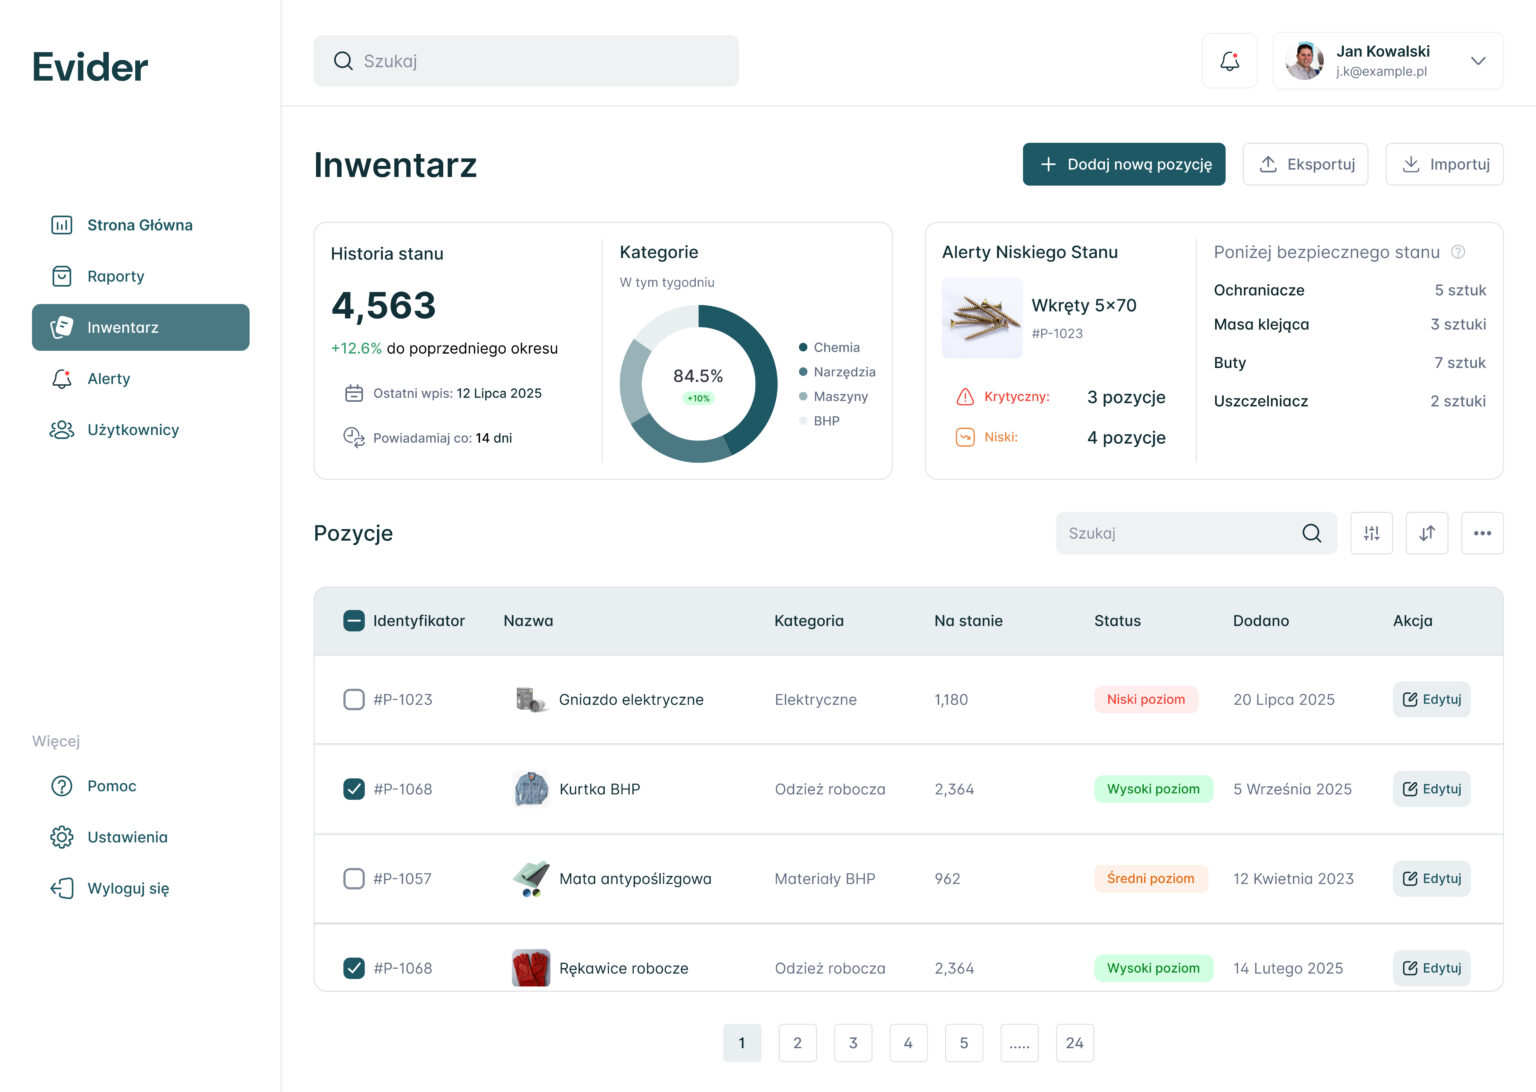The height and width of the screenshot is (1092, 1536).
Task: Click the filter sliders icon in Pozycje
Action: [1371, 533]
